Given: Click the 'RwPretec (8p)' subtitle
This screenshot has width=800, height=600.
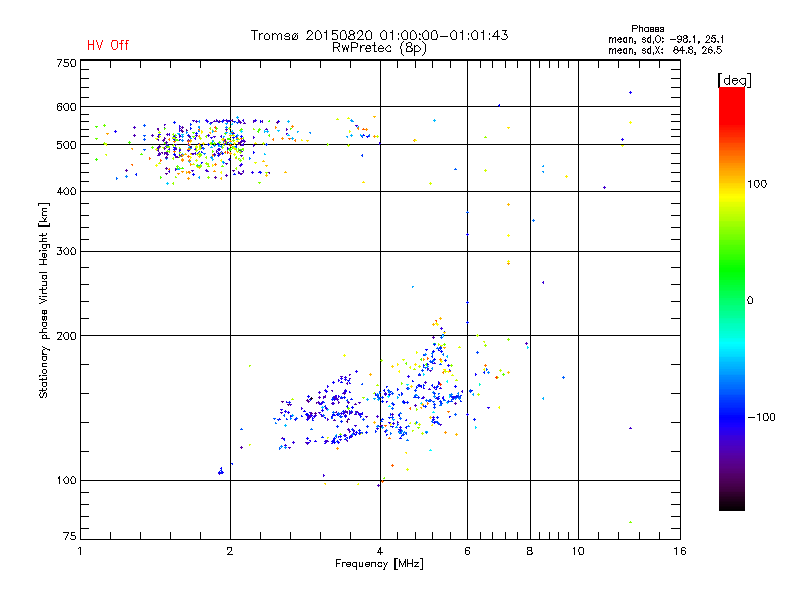Looking at the screenshot, I should (x=379, y=48).
